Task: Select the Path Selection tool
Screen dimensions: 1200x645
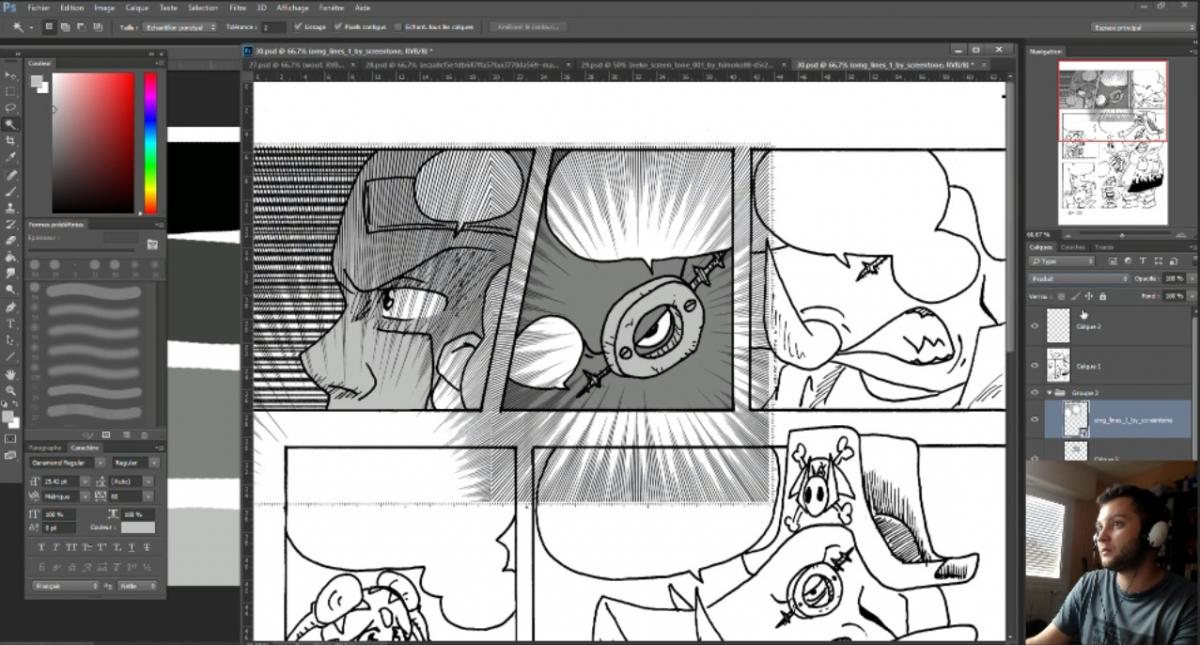Action: (11, 340)
